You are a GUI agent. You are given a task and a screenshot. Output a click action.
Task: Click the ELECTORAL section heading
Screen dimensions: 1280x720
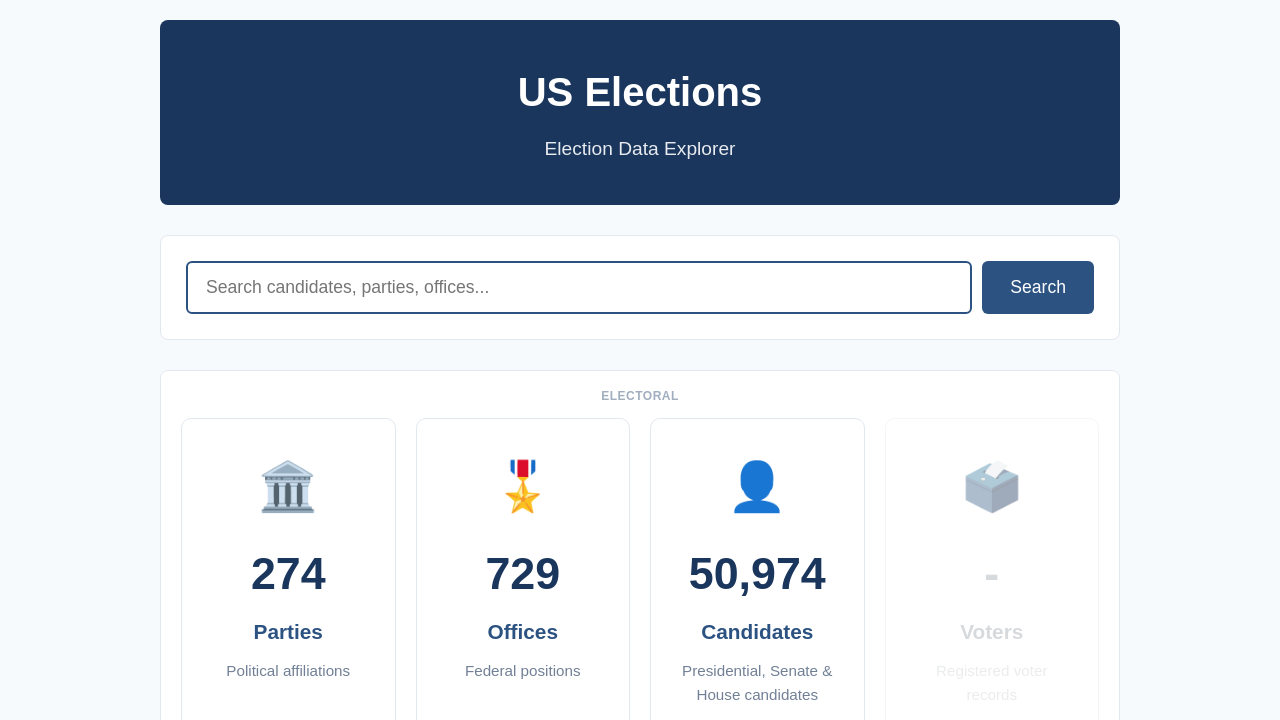tap(640, 396)
